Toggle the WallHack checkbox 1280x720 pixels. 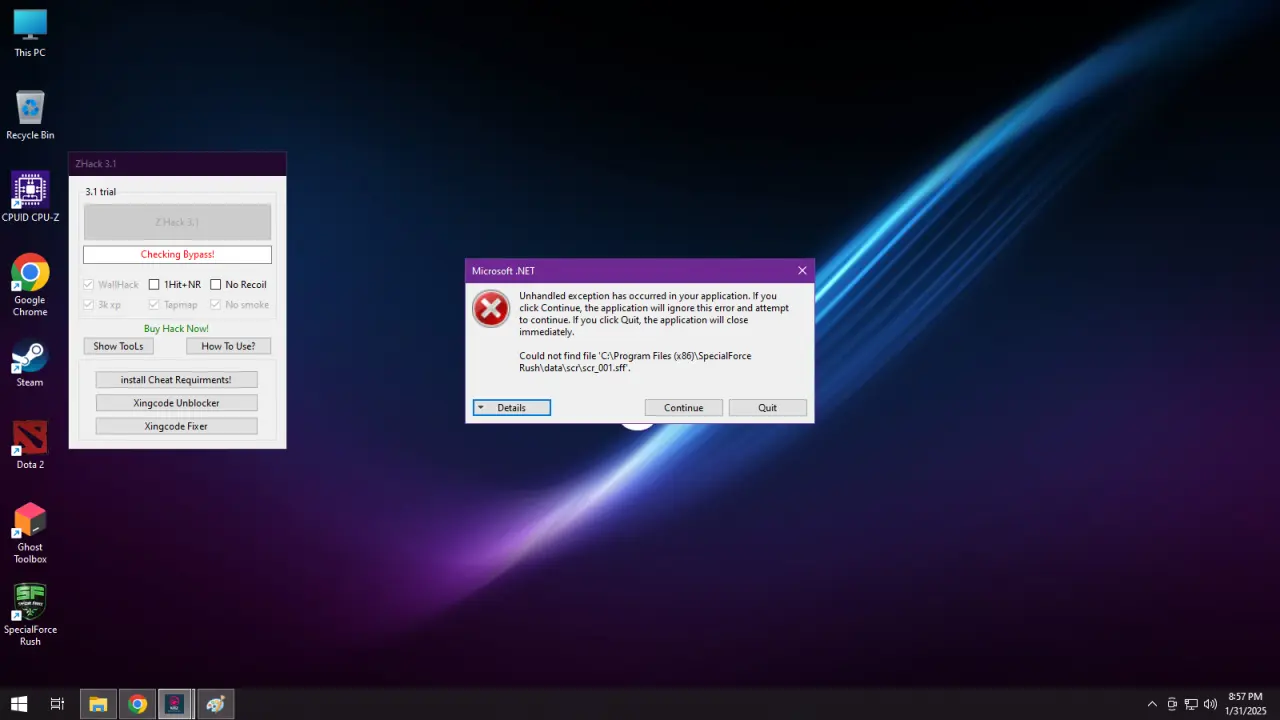[x=111, y=285]
